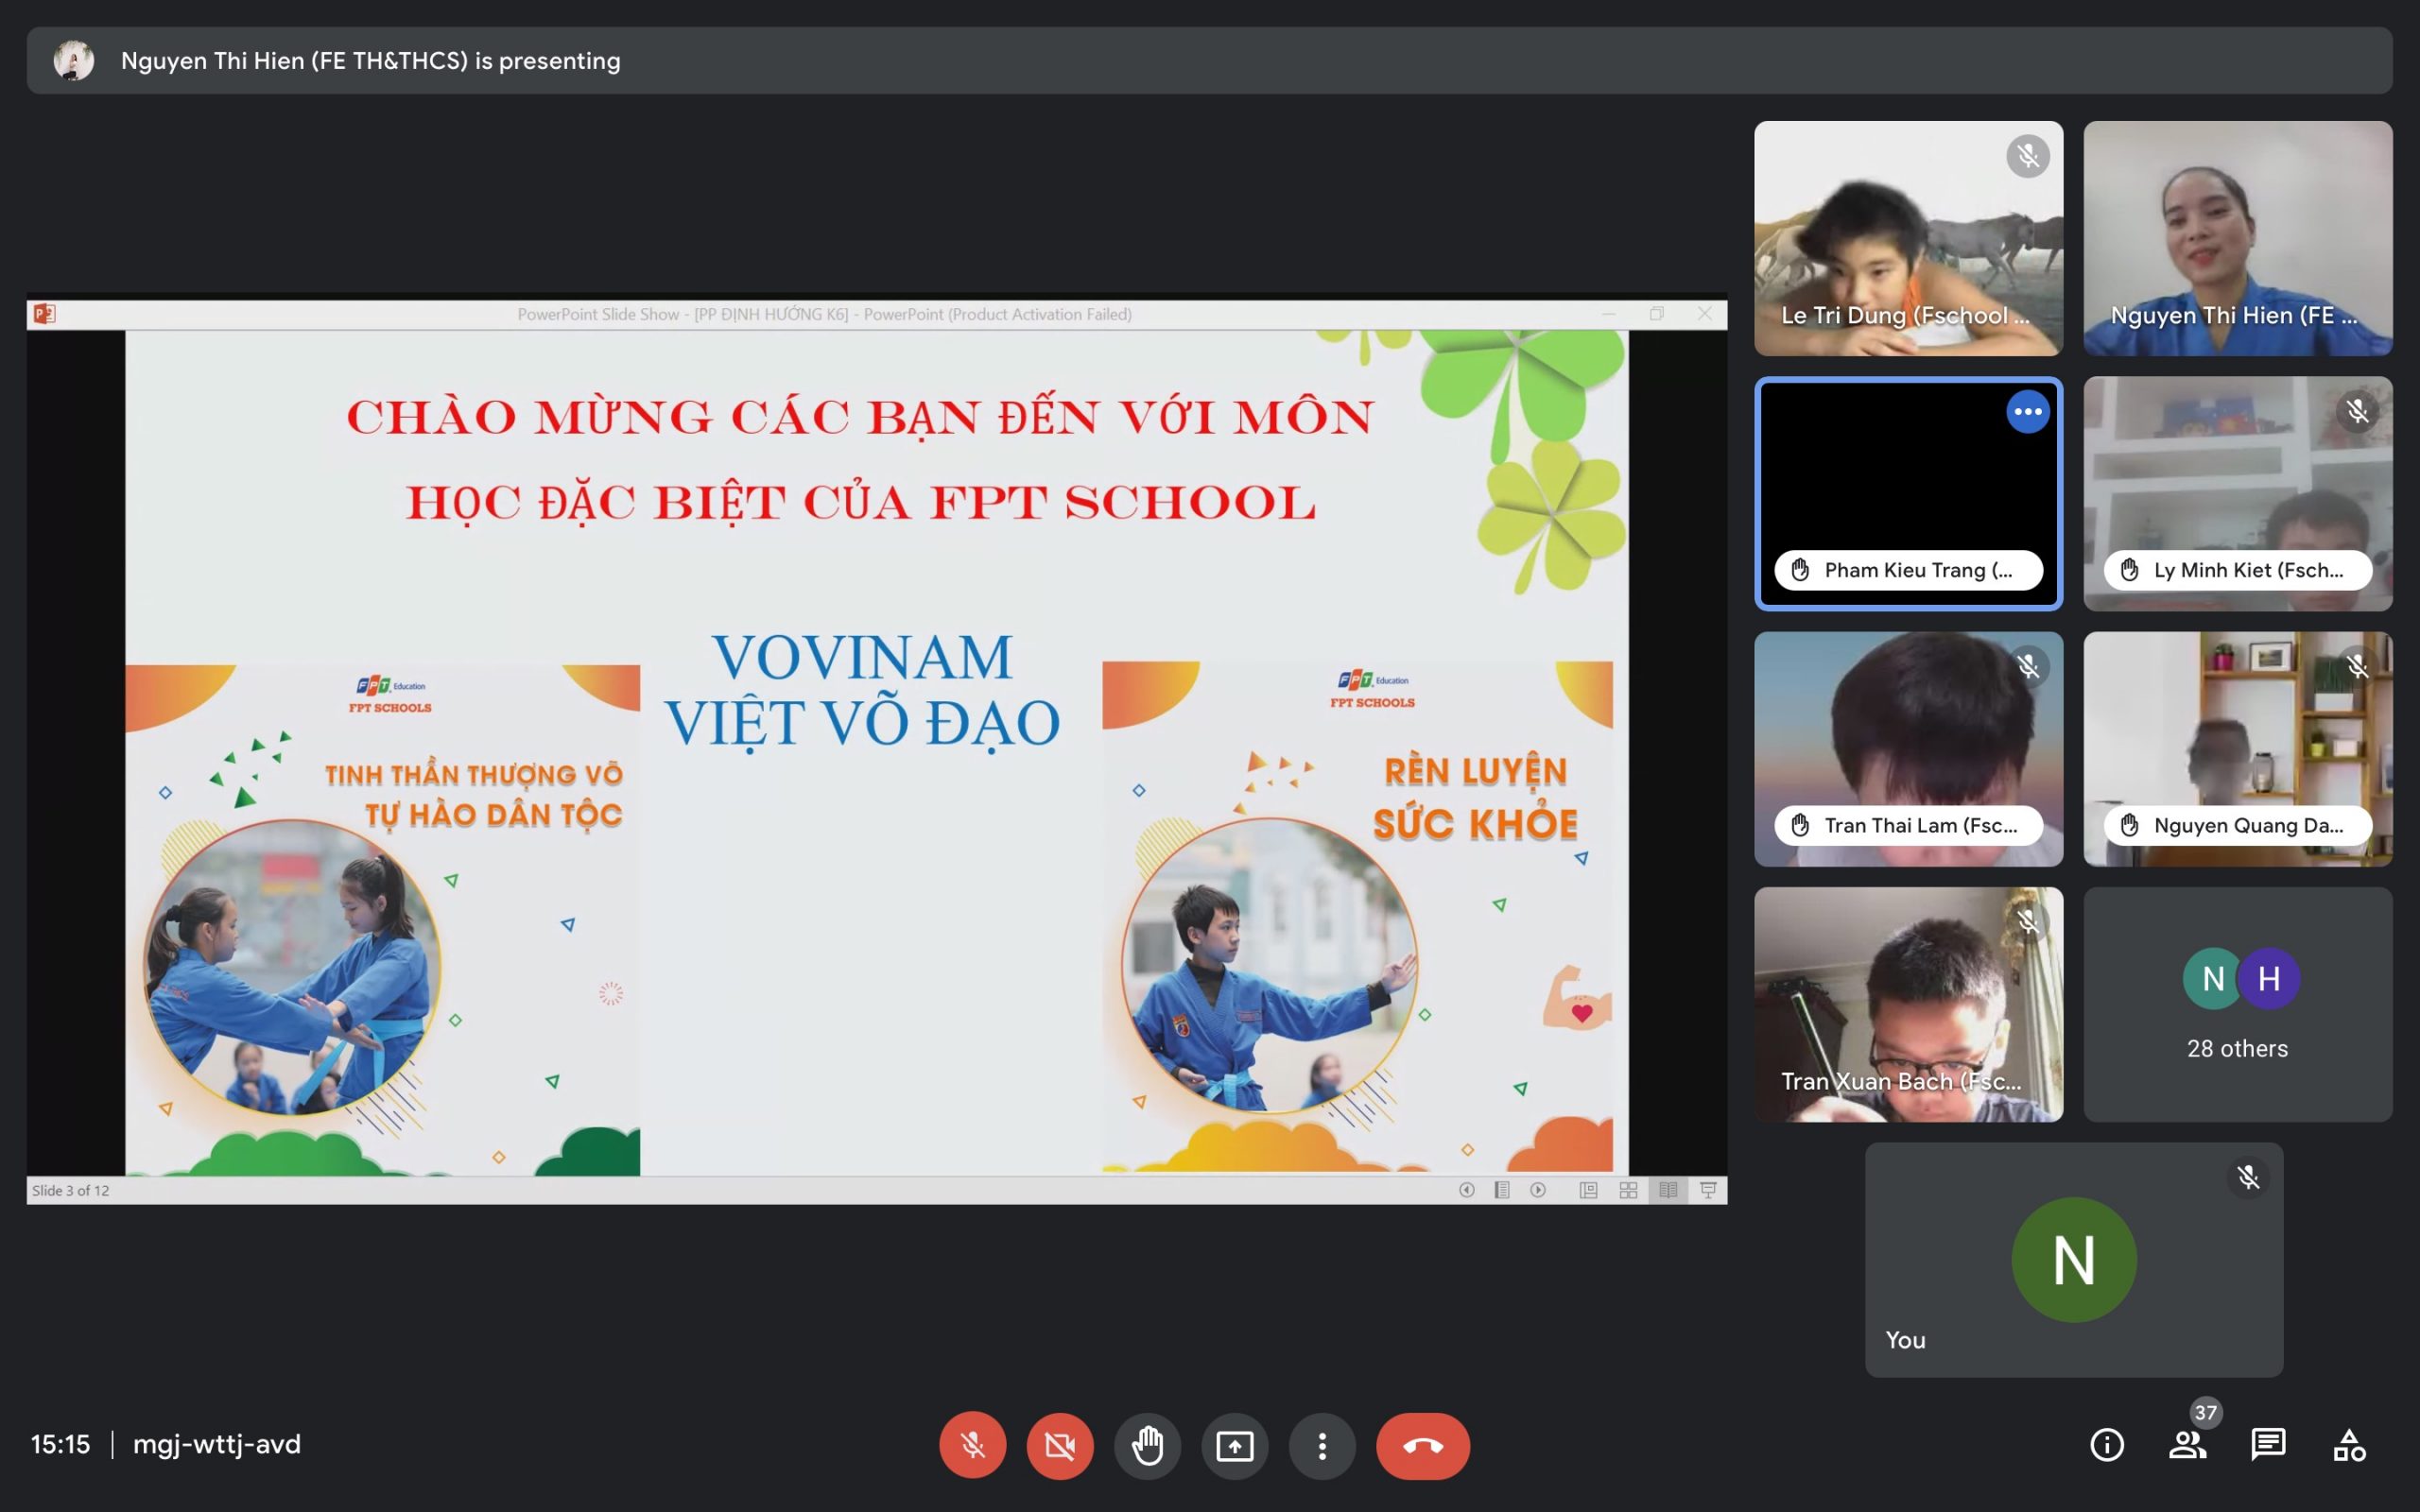Raise your hand in the meeting

(1147, 1445)
